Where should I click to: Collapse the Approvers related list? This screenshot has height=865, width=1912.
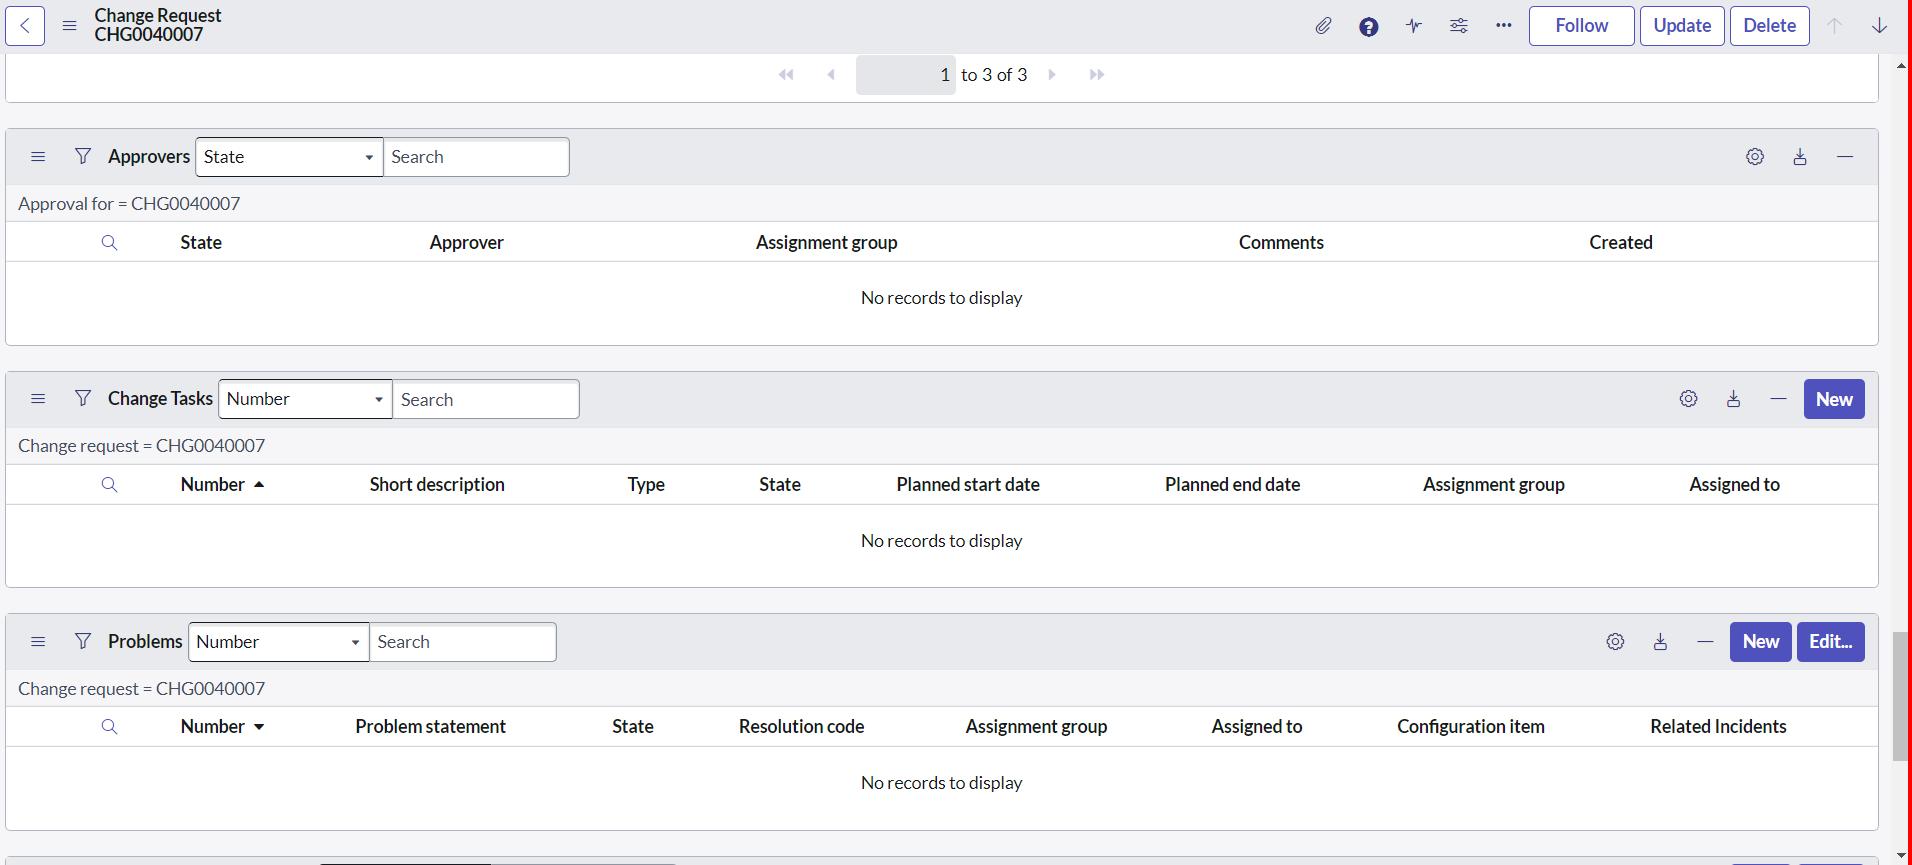1845,157
